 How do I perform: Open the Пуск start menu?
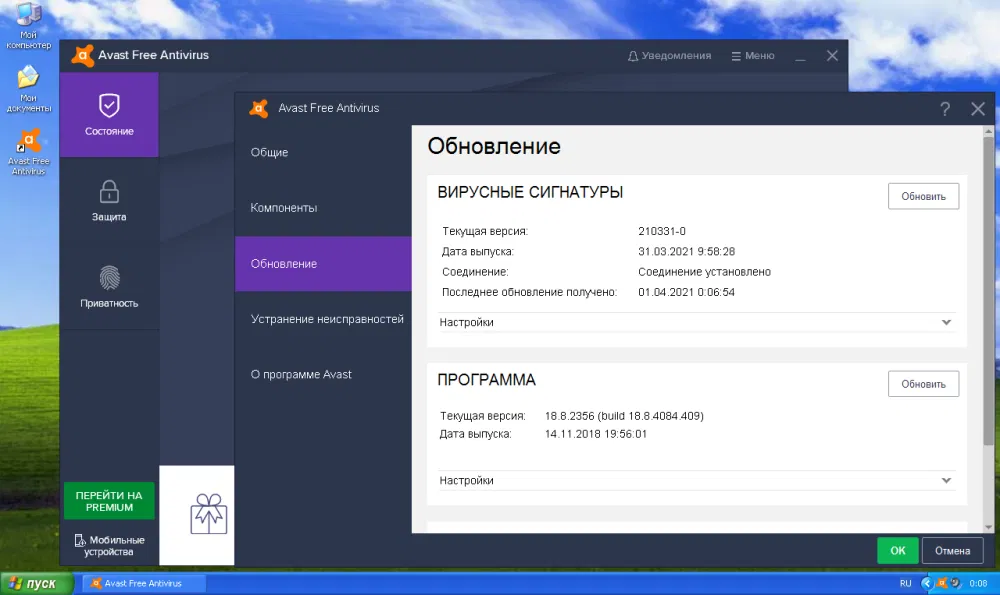point(36,584)
